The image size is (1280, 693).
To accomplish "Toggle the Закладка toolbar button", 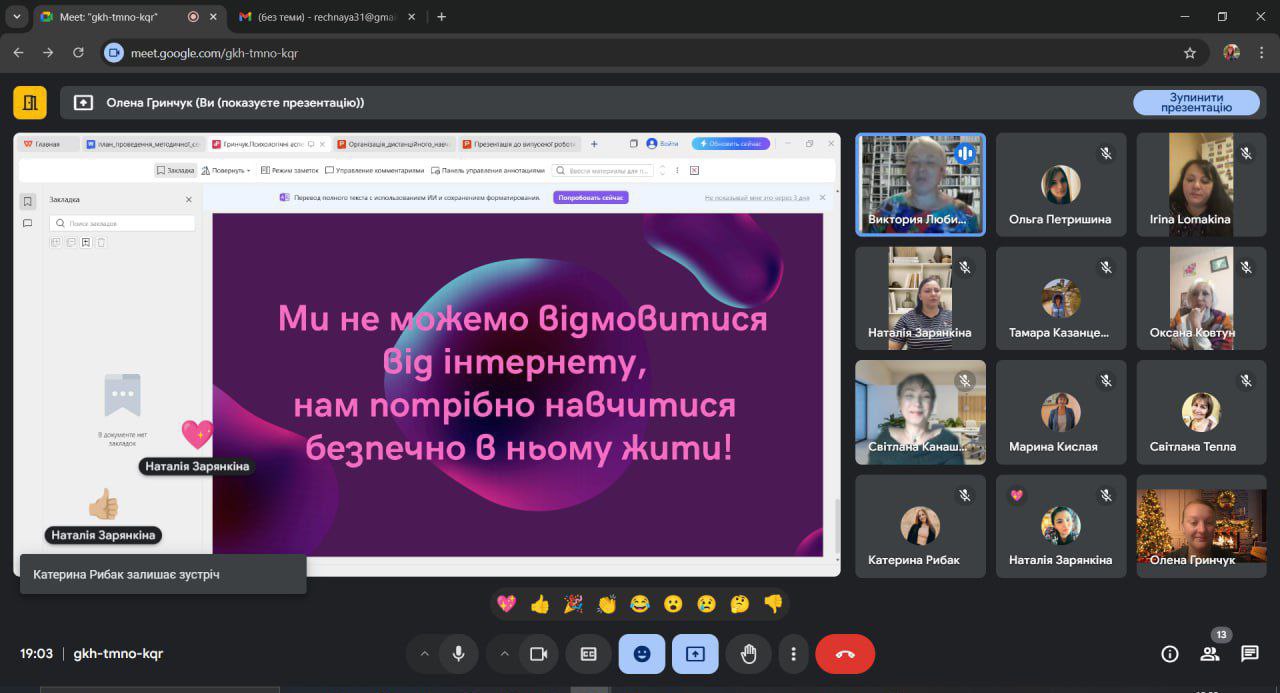I will pyautogui.click(x=175, y=170).
